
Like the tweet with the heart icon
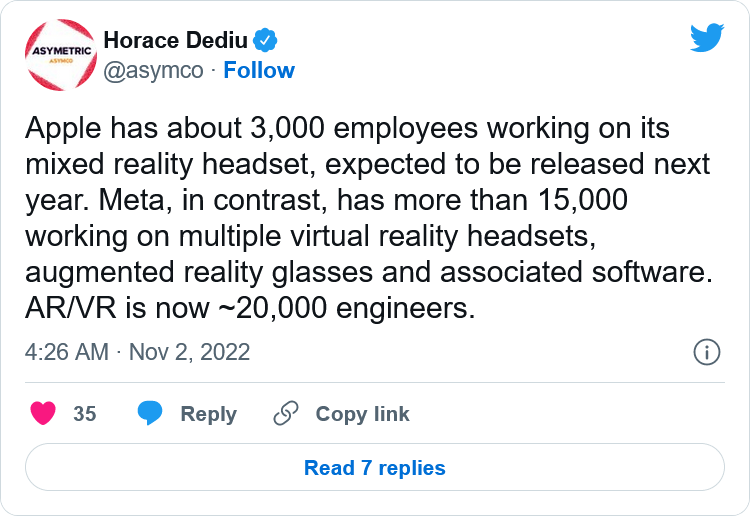click(43, 414)
